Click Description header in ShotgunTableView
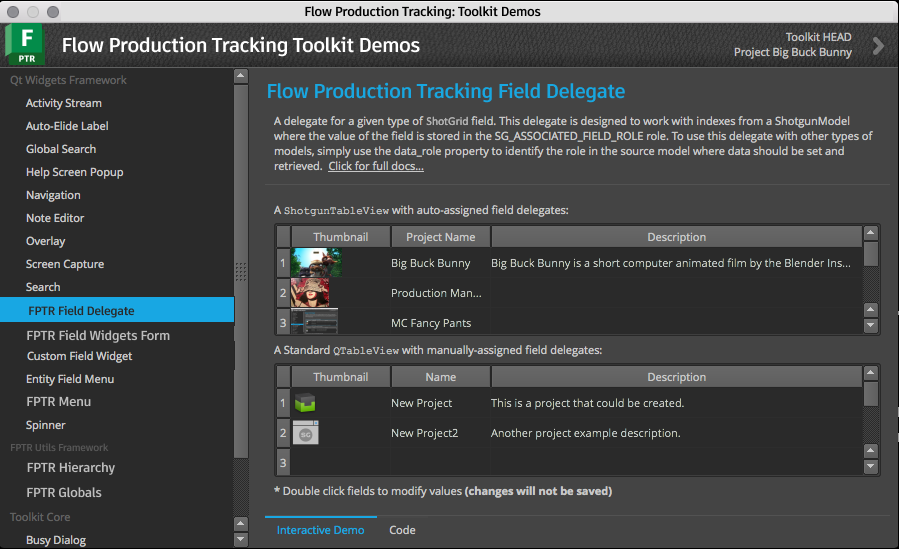This screenshot has height=549, width=899. (x=677, y=237)
